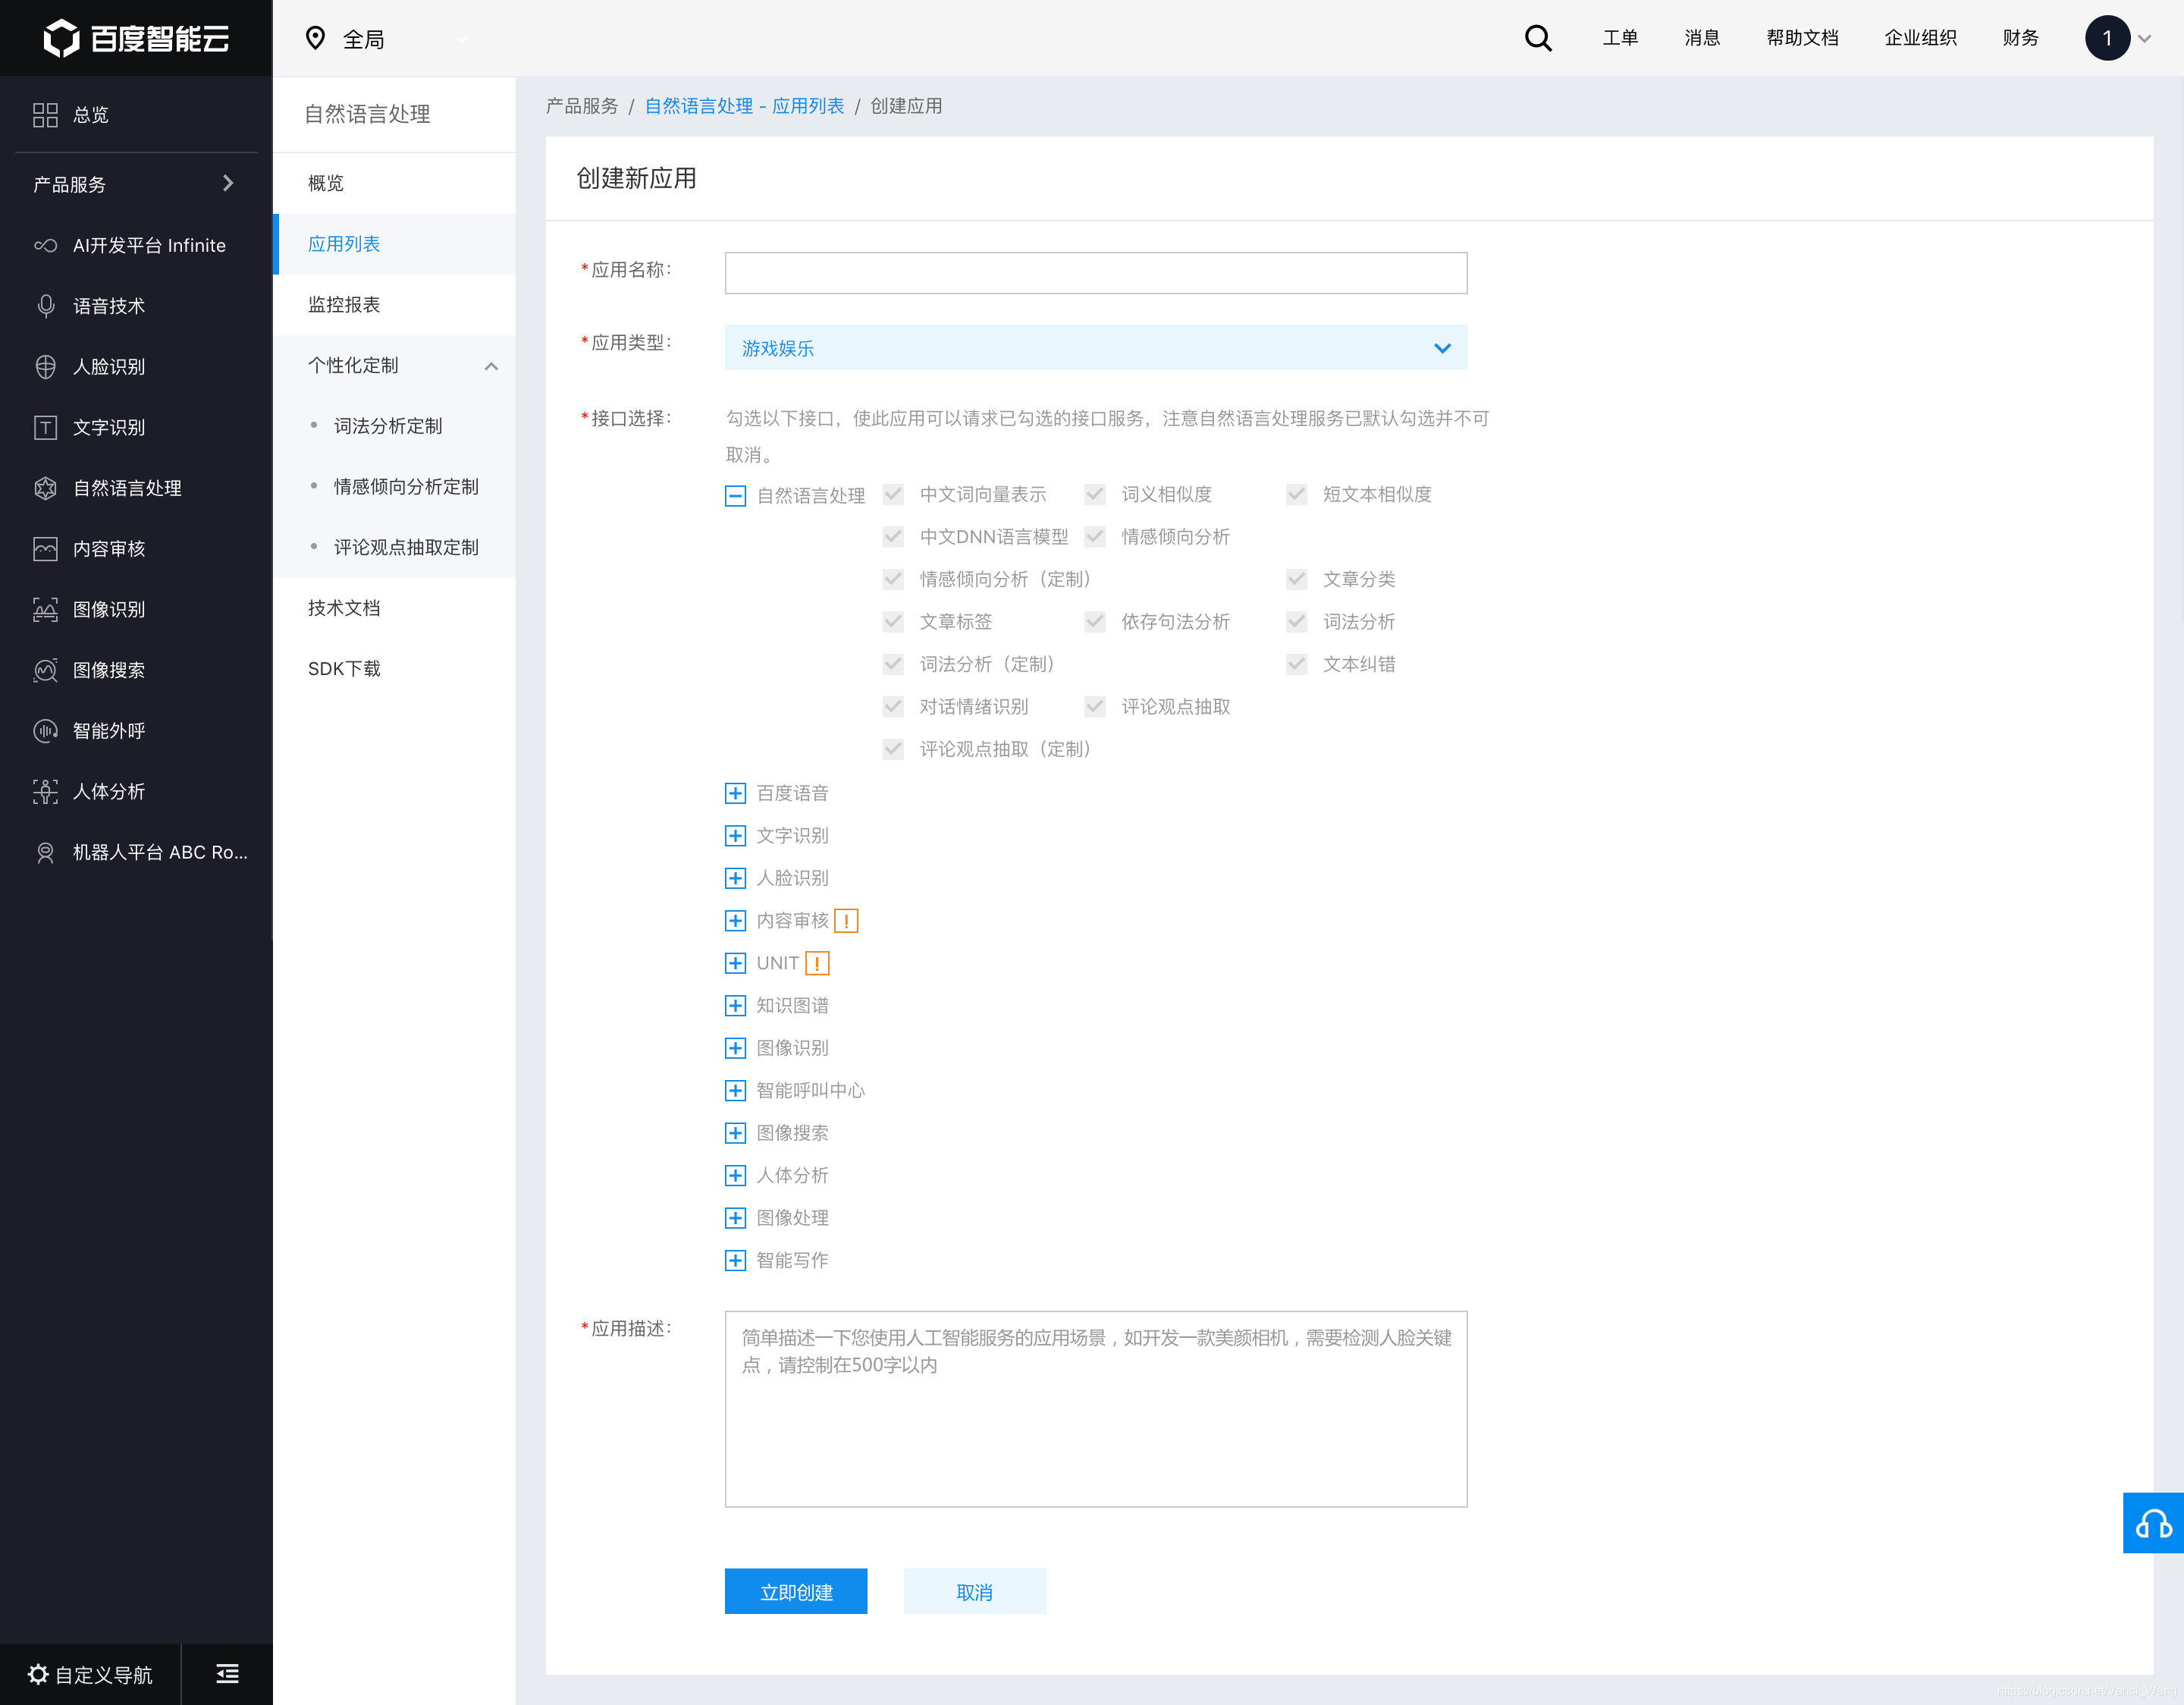The image size is (2184, 1705).
Task: Open the headset customer support widget
Action: click(x=2152, y=1523)
